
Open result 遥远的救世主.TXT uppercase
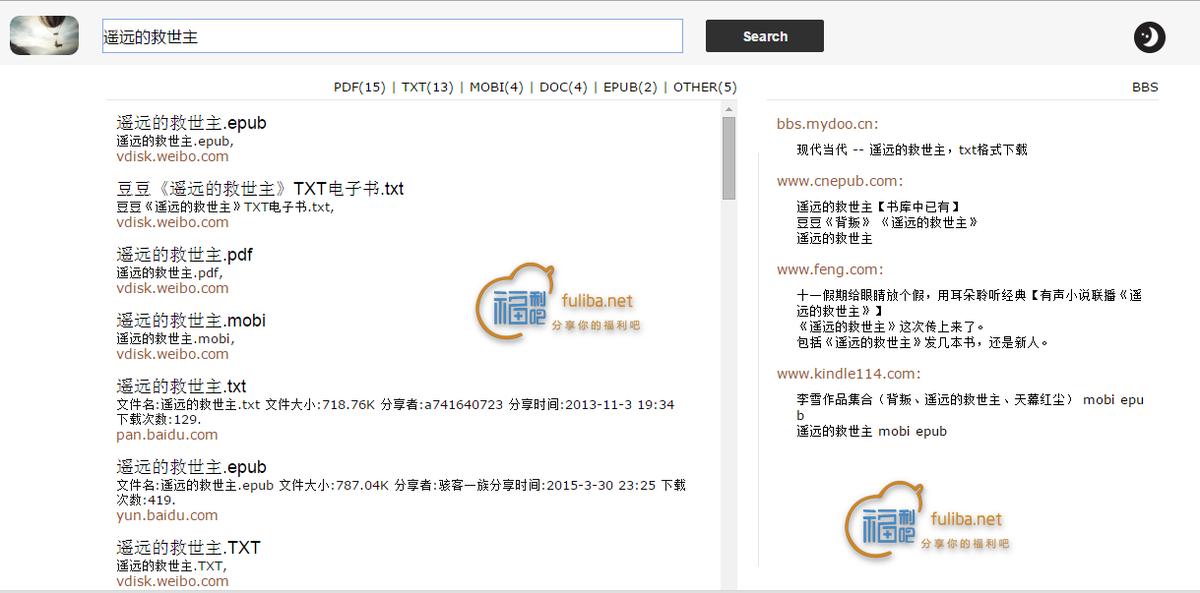188,549
